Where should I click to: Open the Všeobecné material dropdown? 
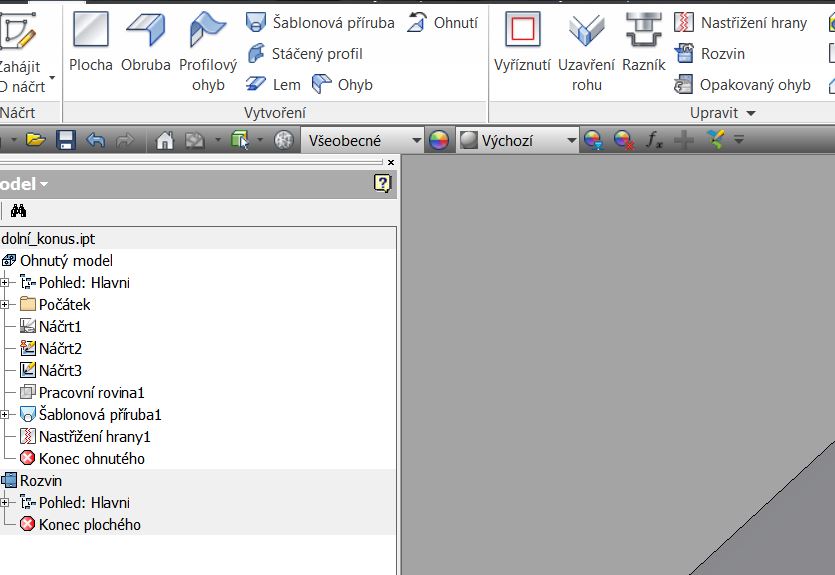tap(362, 140)
